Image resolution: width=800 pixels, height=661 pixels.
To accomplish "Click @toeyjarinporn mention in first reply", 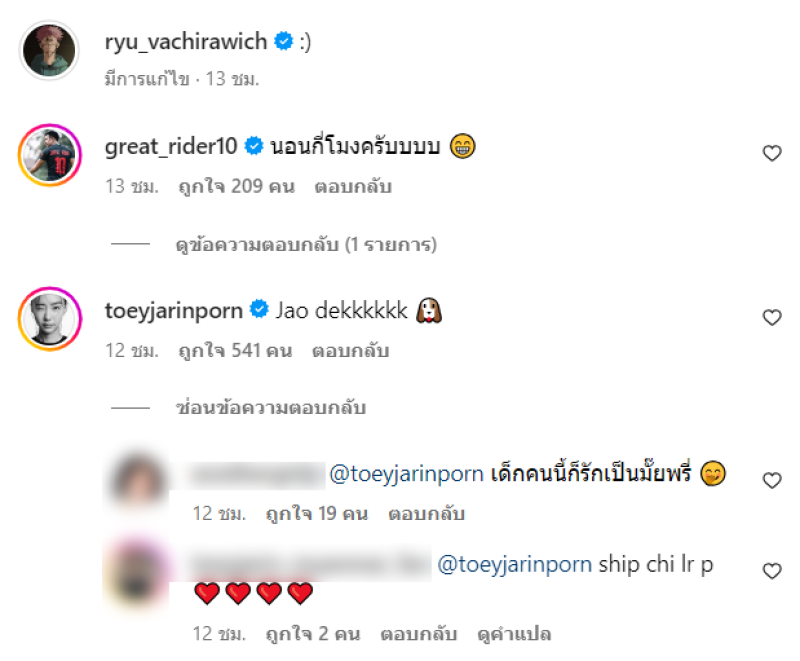I will [x=406, y=474].
